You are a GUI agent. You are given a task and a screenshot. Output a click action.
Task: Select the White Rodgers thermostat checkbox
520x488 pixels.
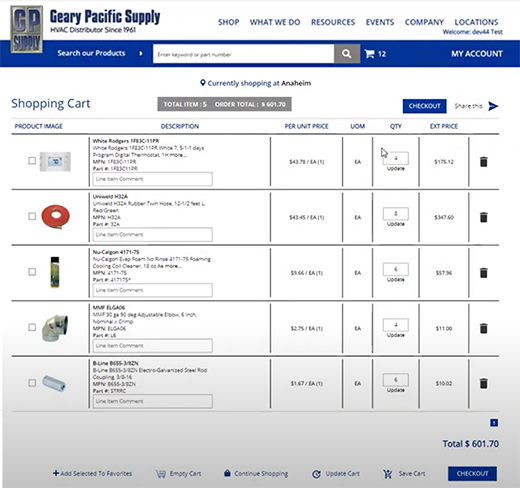pyautogui.click(x=32, y=161)
